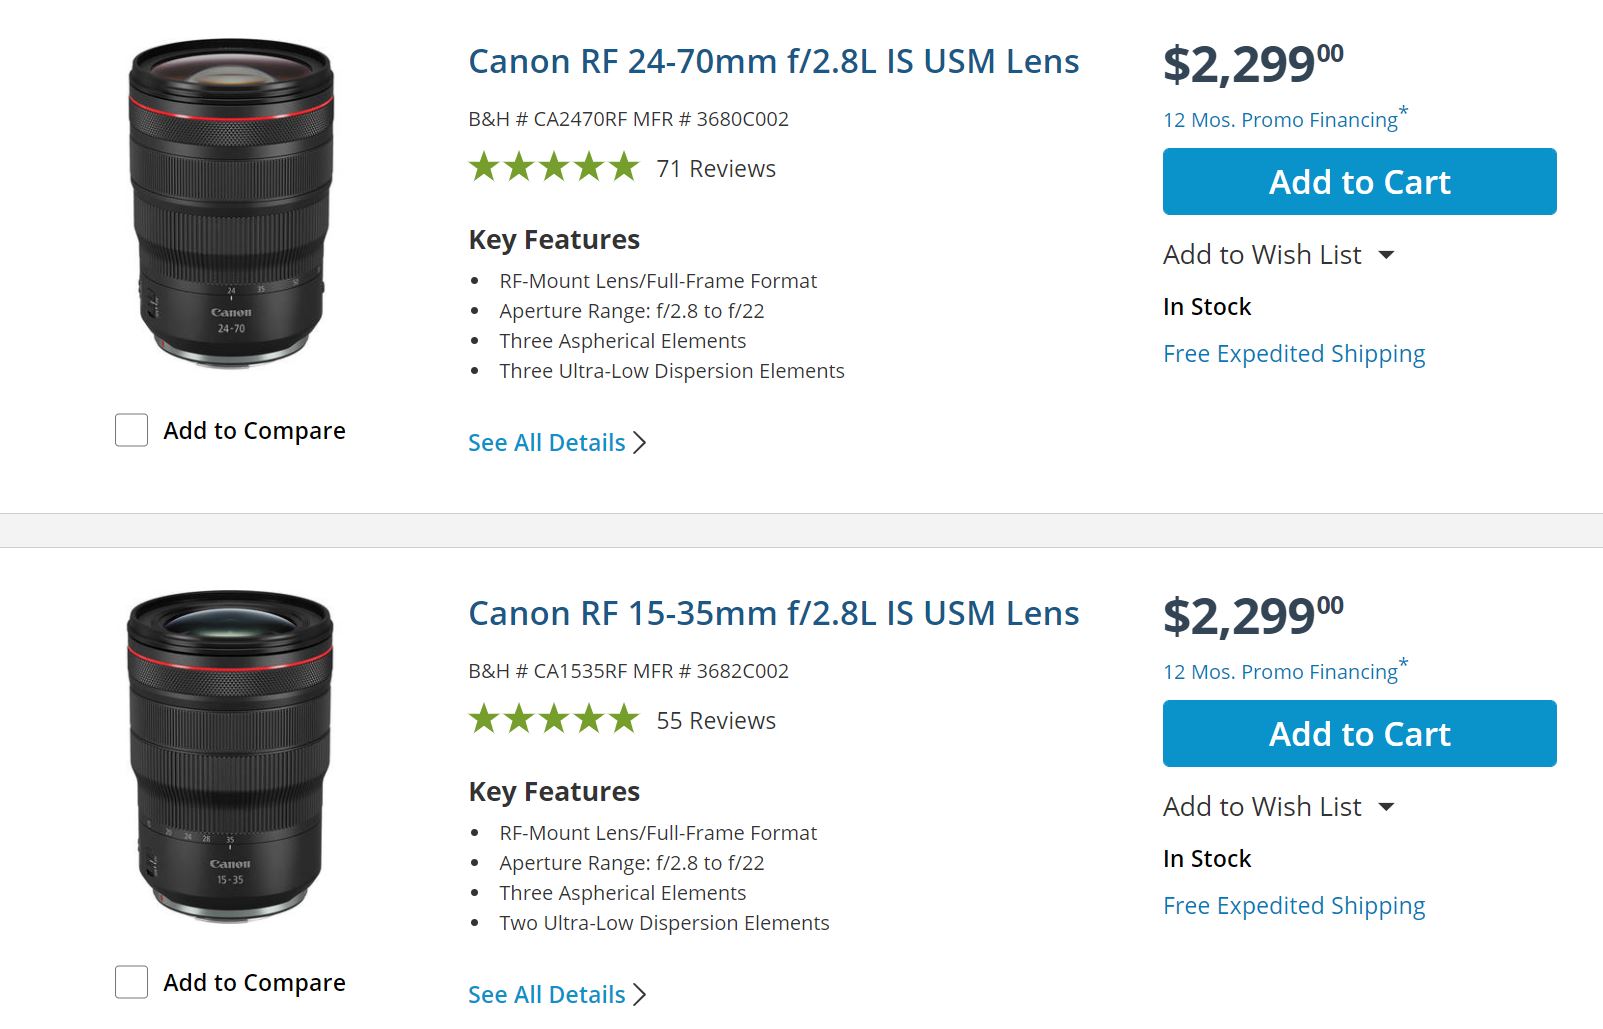This screenshot has width=1603, height=1029.
Task: Open star rating of RF 24-70mm lens
Action: [x=553, y=167]
